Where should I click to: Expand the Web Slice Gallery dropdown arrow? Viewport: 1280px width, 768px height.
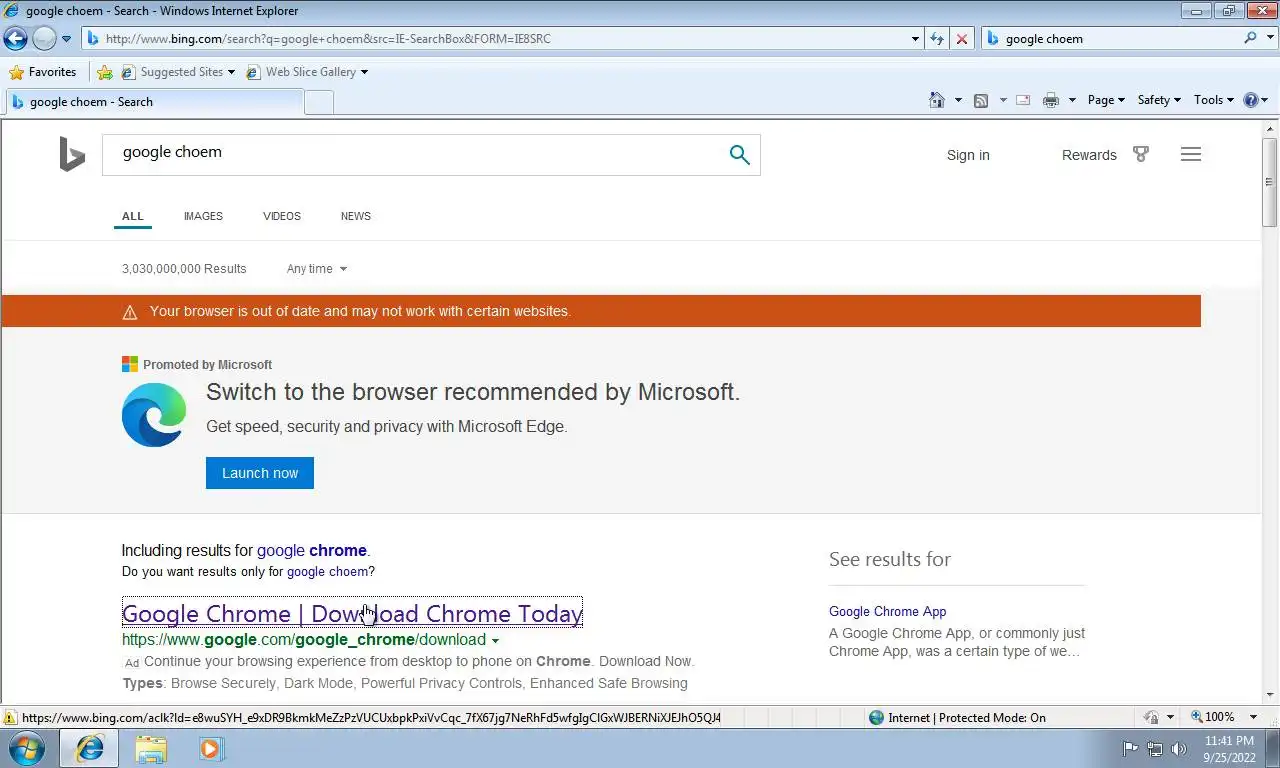(x=364, y=72)
